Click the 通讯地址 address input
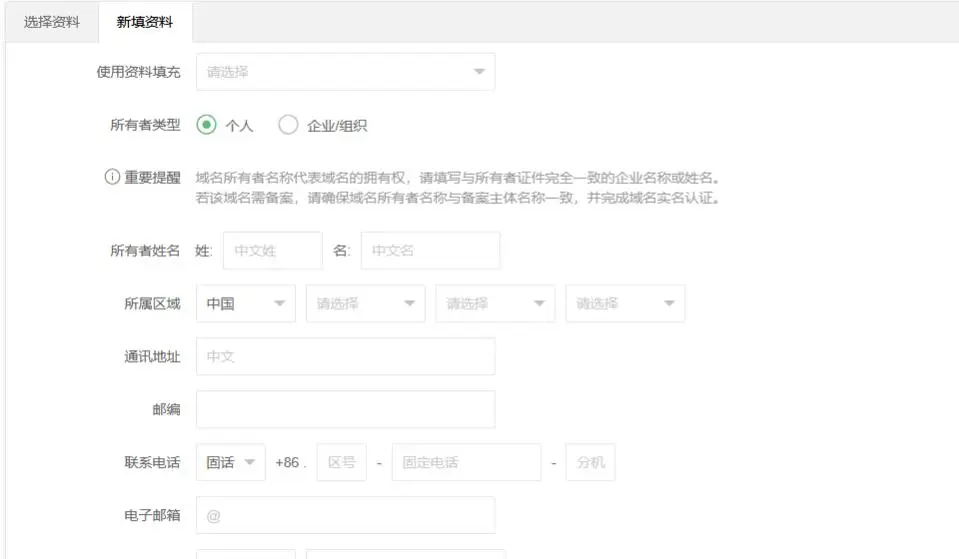The image size is (959, 559). [x=346, y=356]
